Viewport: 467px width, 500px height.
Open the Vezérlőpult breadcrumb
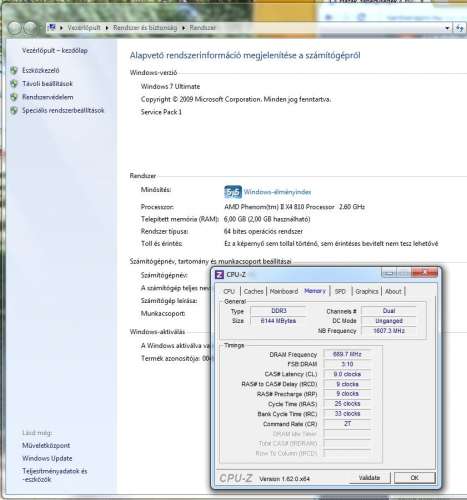(84, 28)
